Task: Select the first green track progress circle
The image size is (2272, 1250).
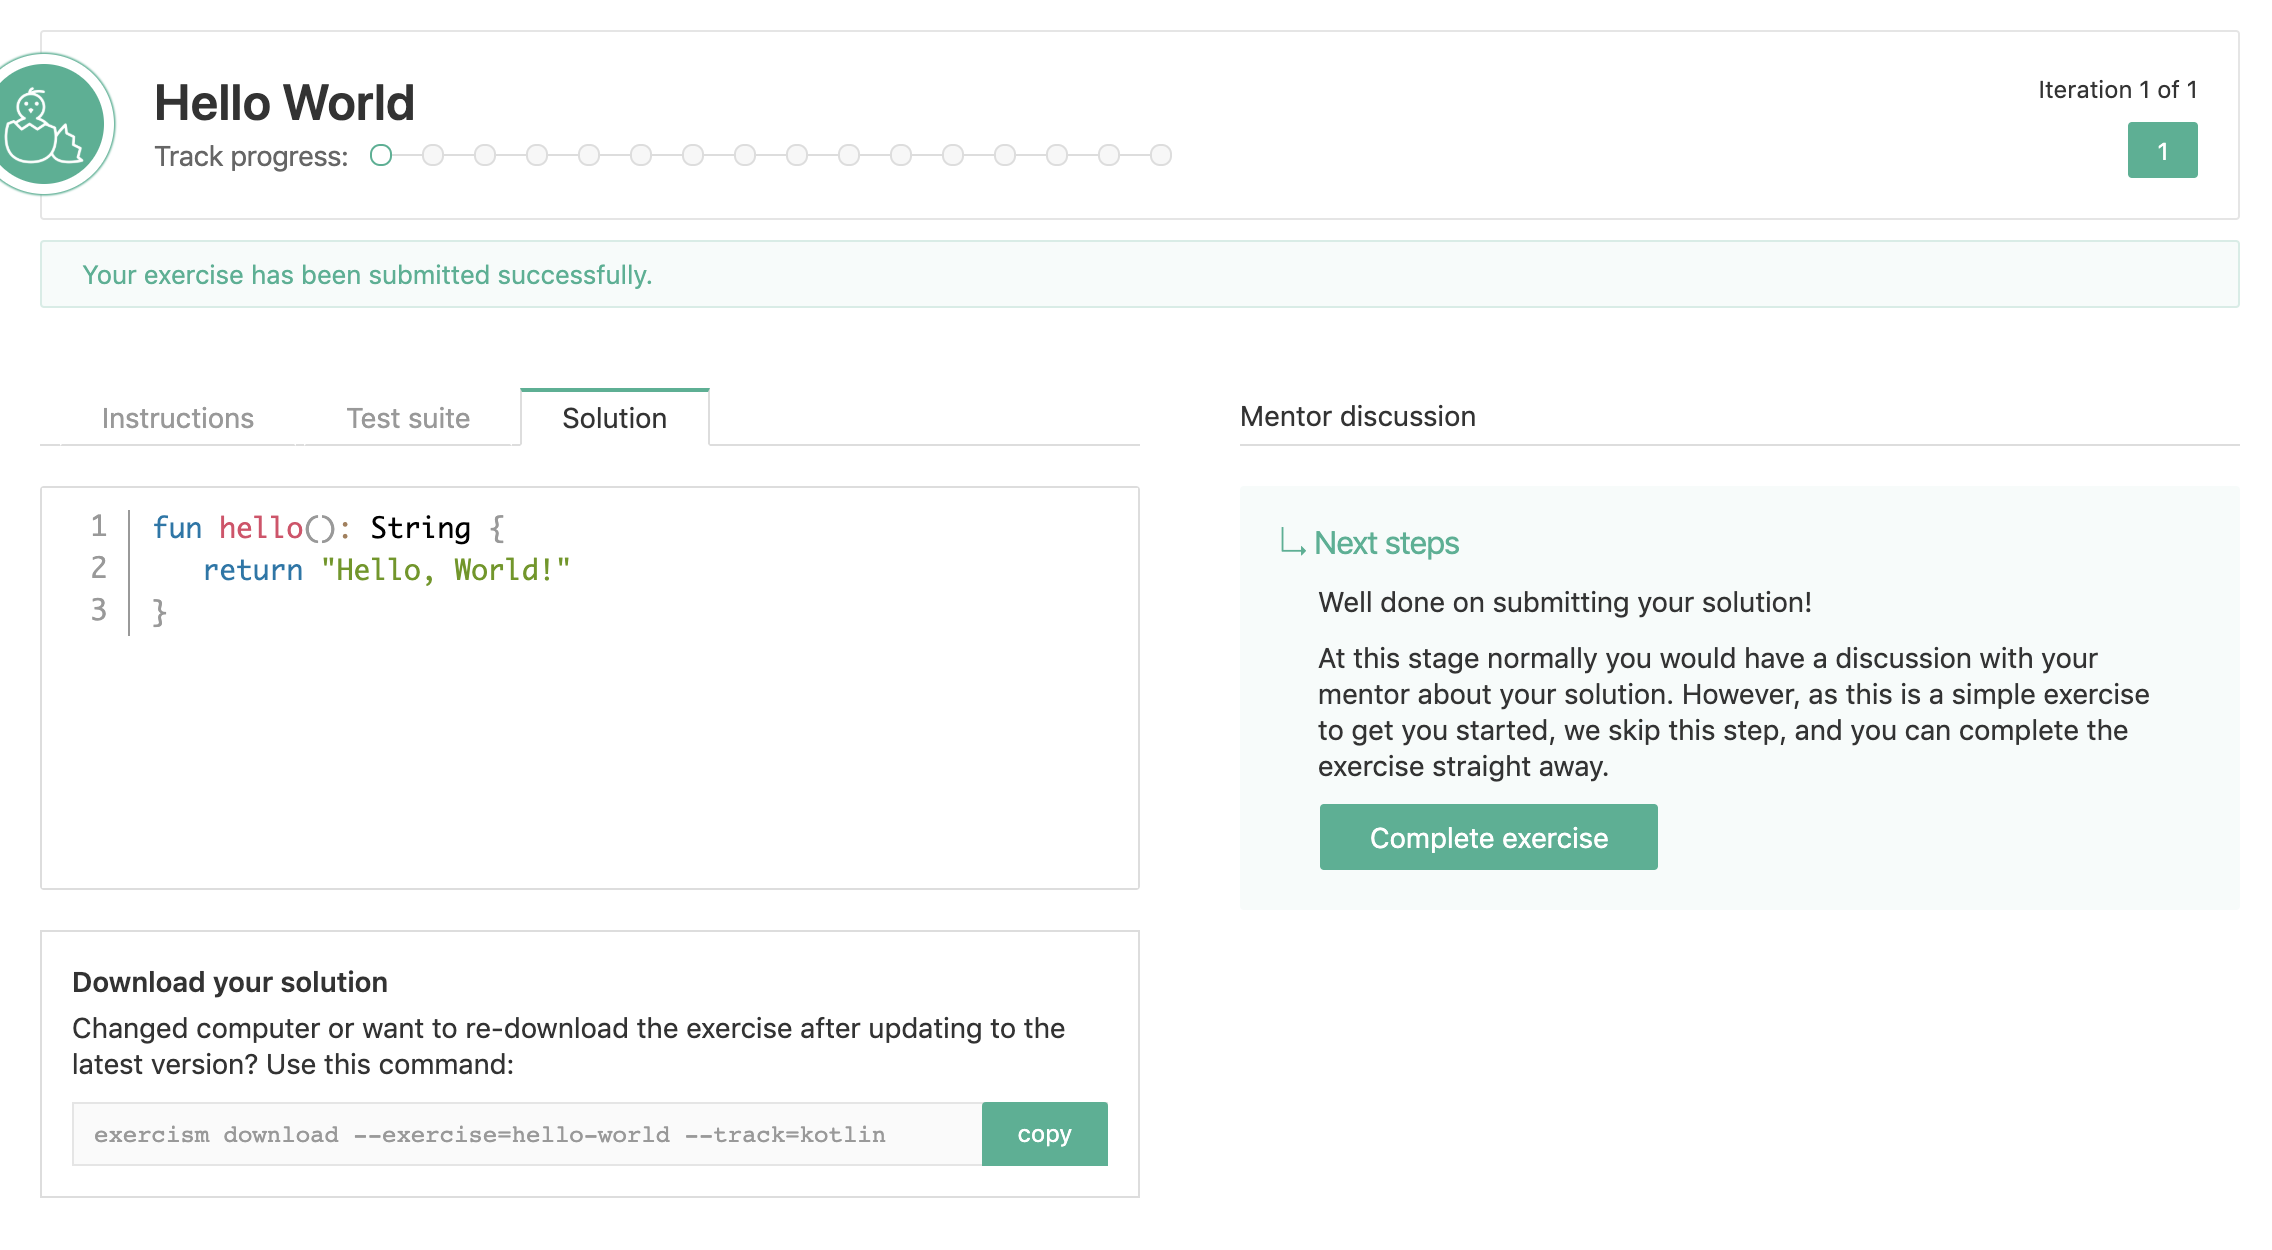Action: [x=381, y=155]
